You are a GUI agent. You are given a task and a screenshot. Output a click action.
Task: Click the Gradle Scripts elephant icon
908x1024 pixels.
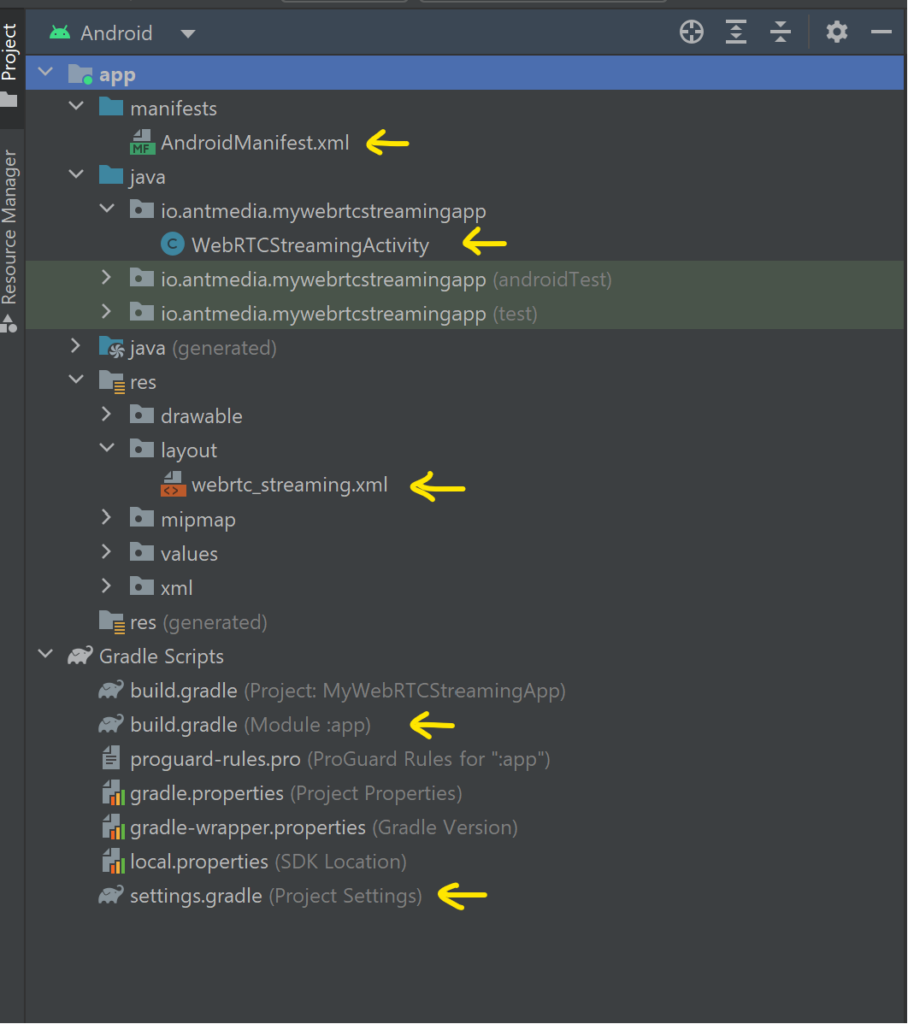[x=80, y=656]
